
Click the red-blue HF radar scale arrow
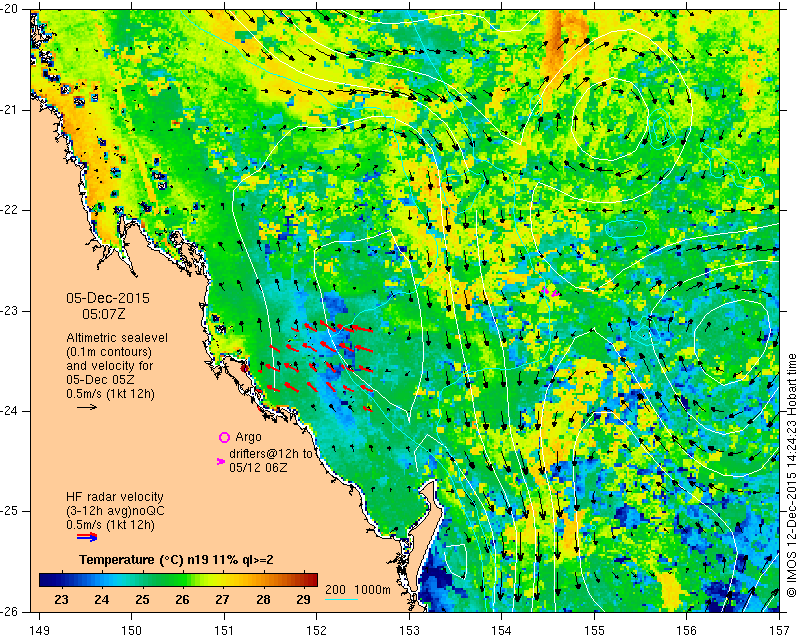click(x=87, y=536)
